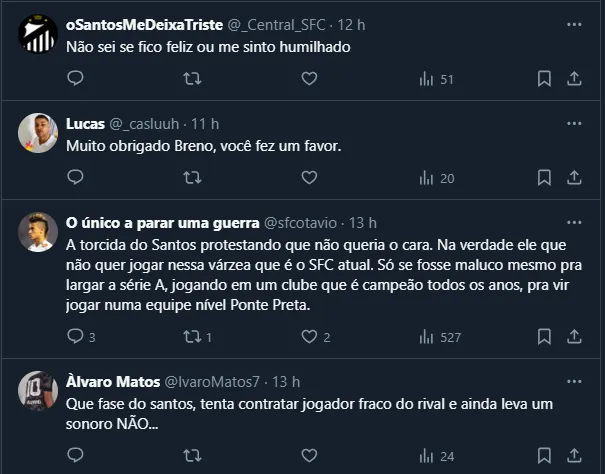Open more options for oSantosMeDeixaTriste tweet
The image size is (605, 474).
point(574,22)
